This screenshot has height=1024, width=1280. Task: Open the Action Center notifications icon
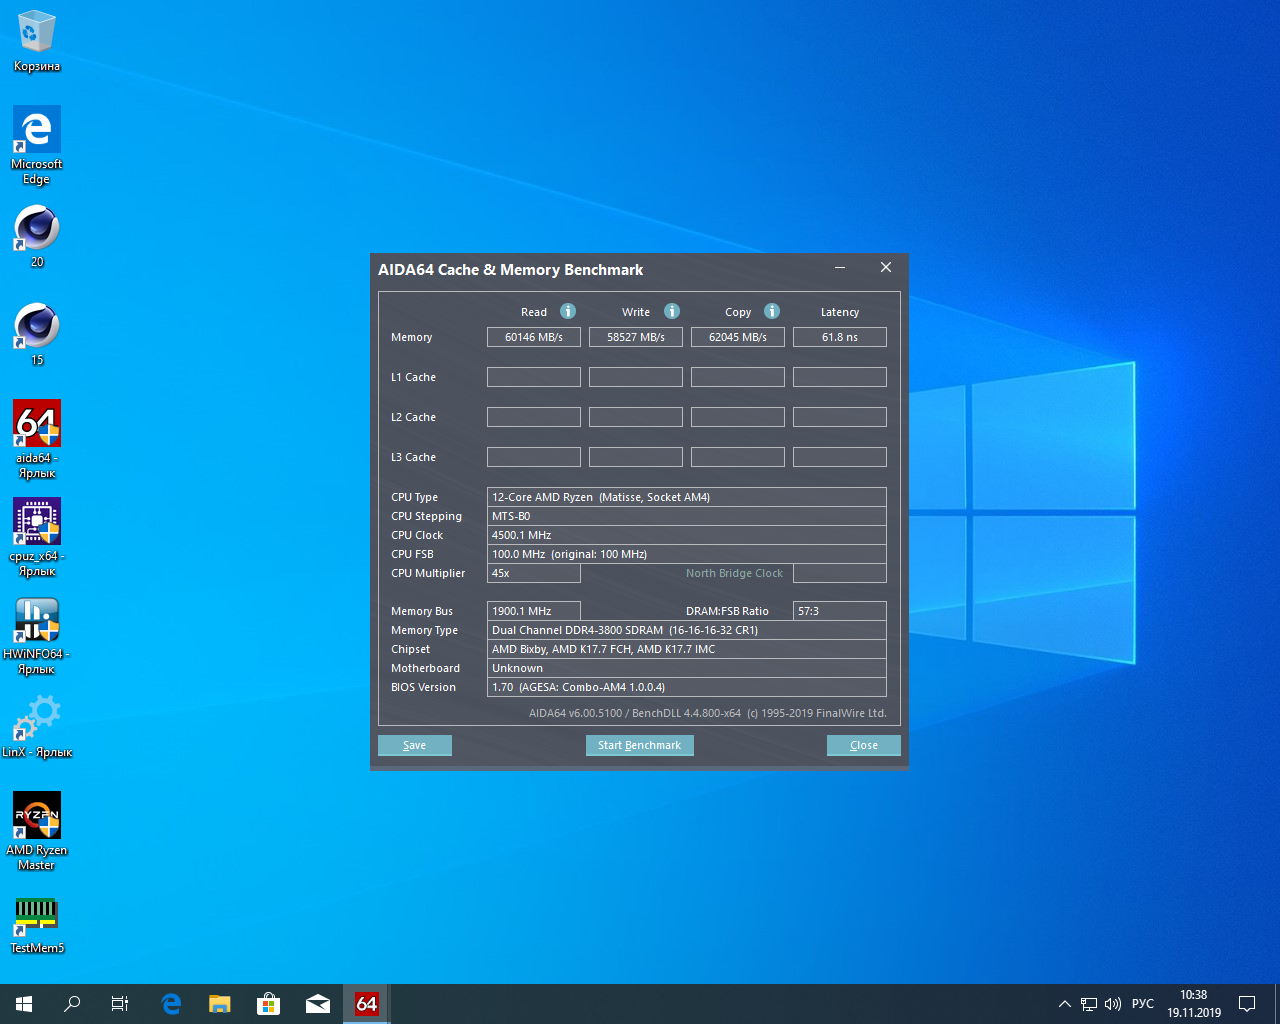coord(1247,1004)
